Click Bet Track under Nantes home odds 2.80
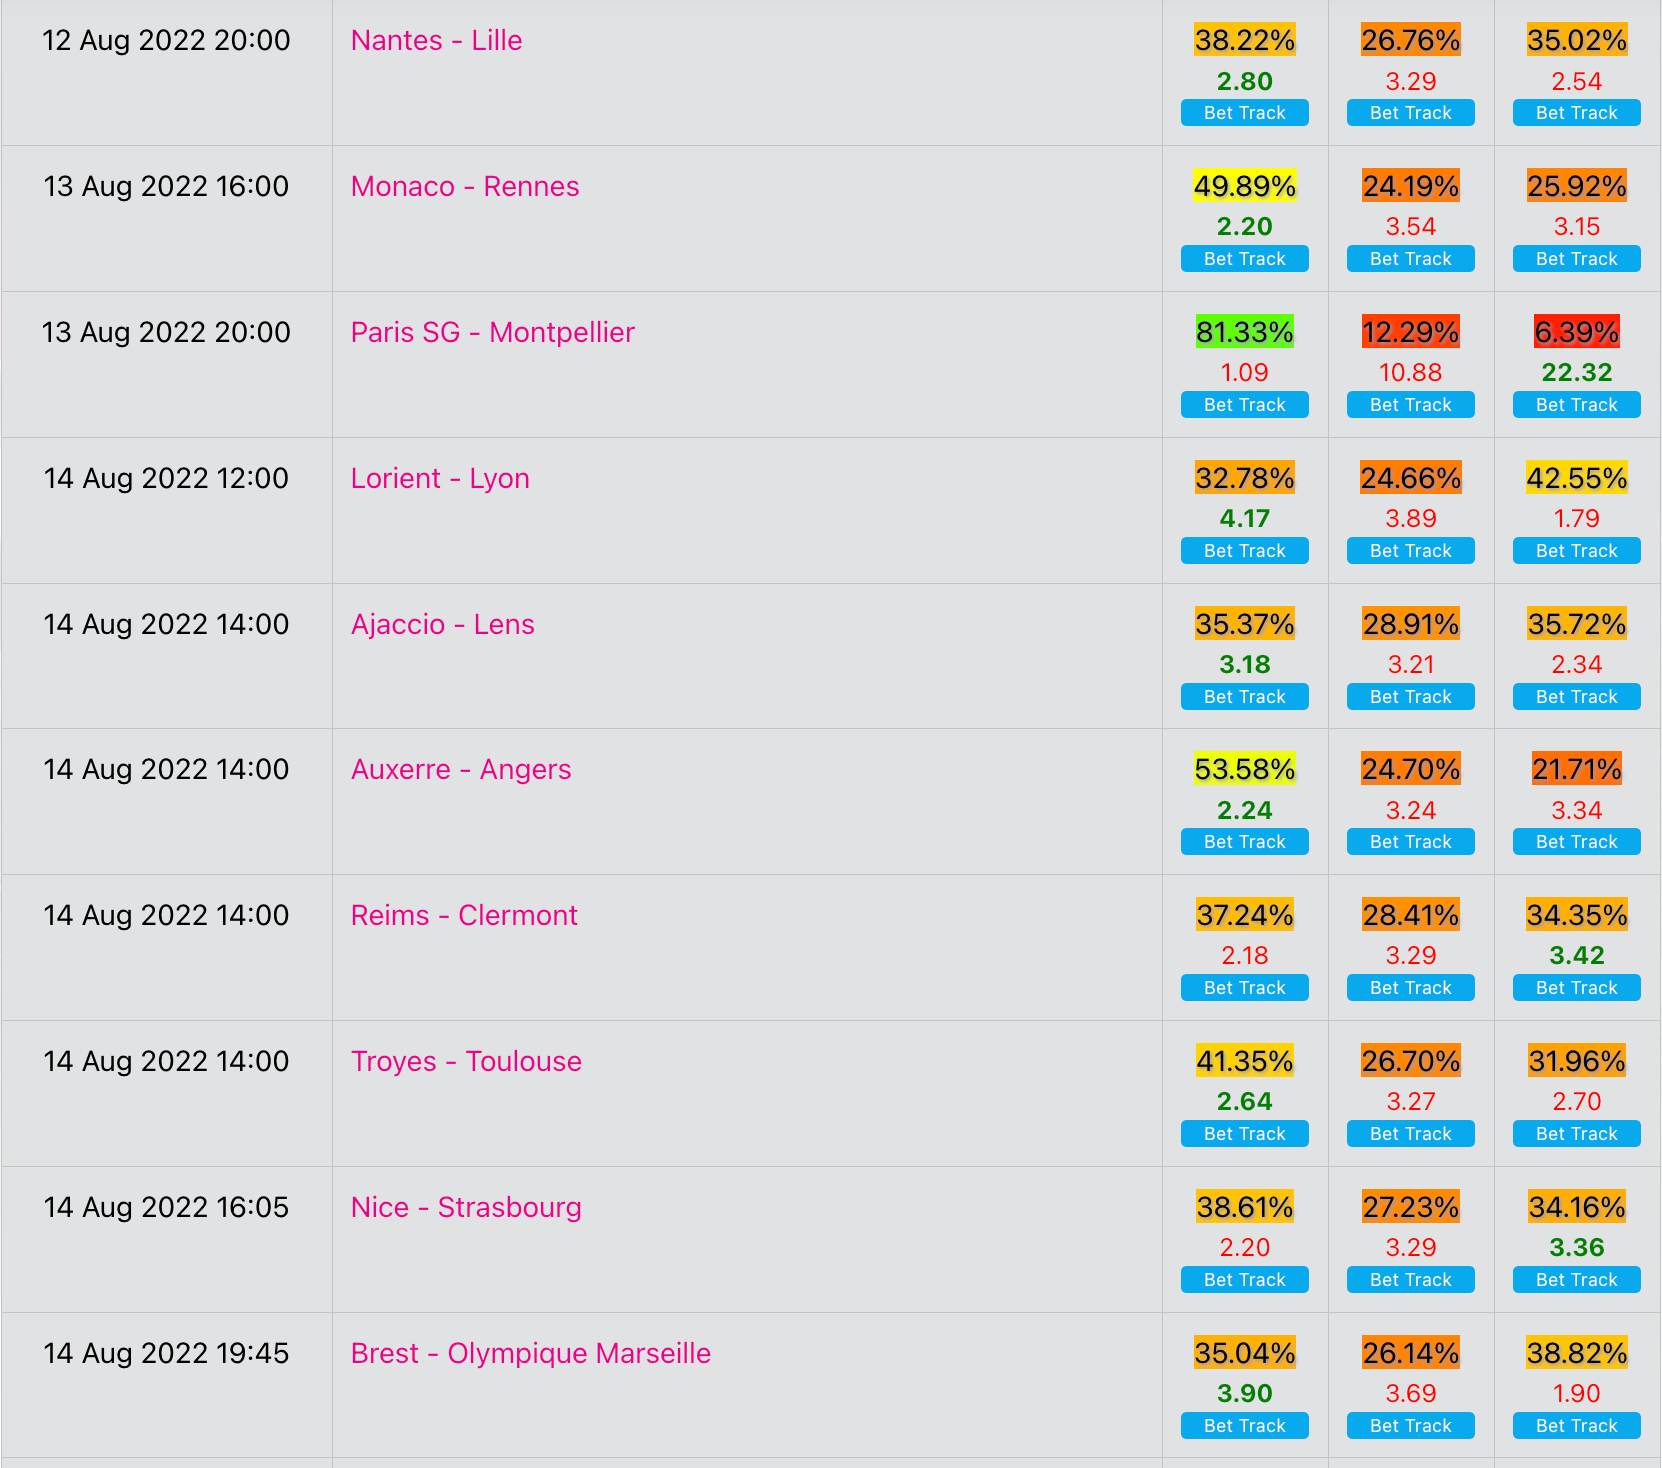Viewport: 1662px width, 1468px height. pyautogui.click(x=1245, y=113)
